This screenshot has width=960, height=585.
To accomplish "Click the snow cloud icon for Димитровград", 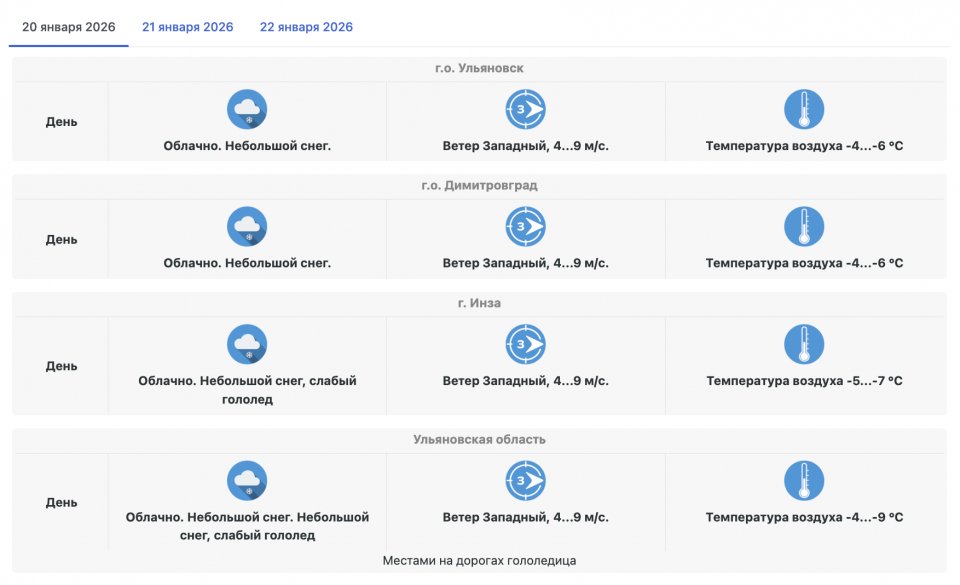I will tap(247, 227).
